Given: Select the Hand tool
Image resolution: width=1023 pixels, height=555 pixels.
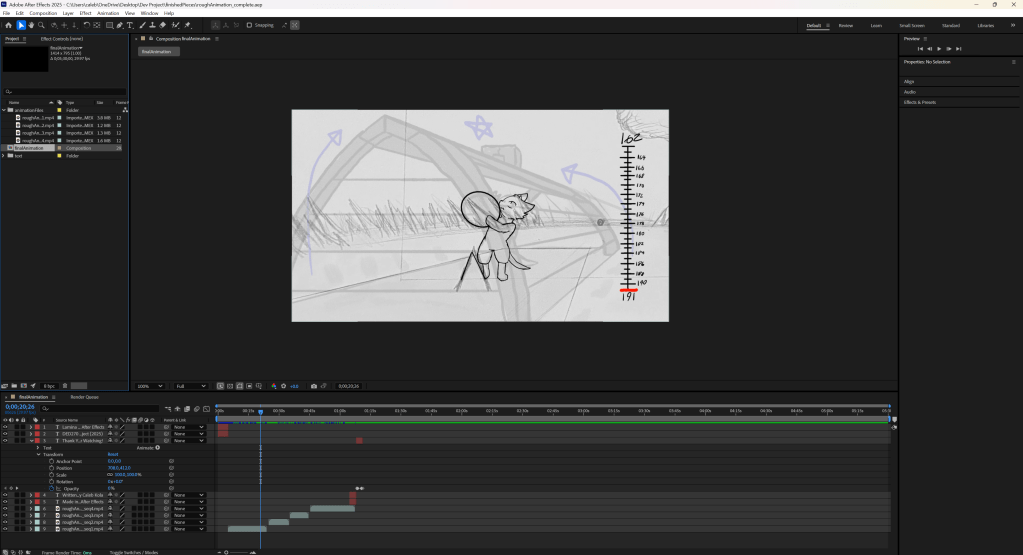Looking at the screenshot, I should click(31, 25).
